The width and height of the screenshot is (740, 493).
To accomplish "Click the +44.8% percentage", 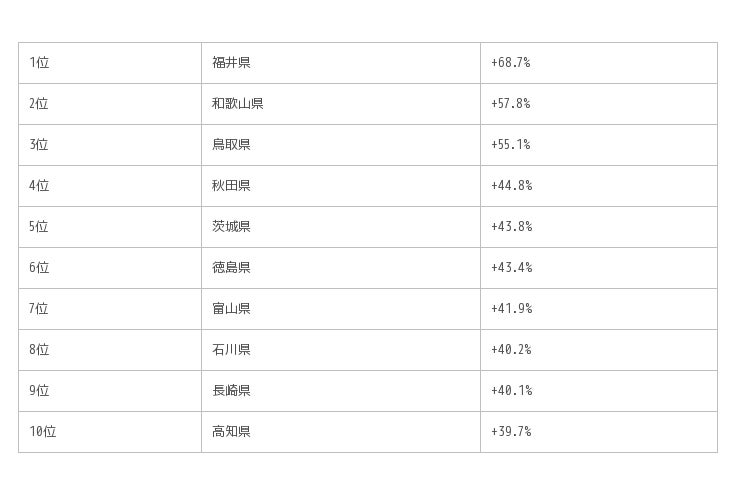I will (x=511, y=186).
